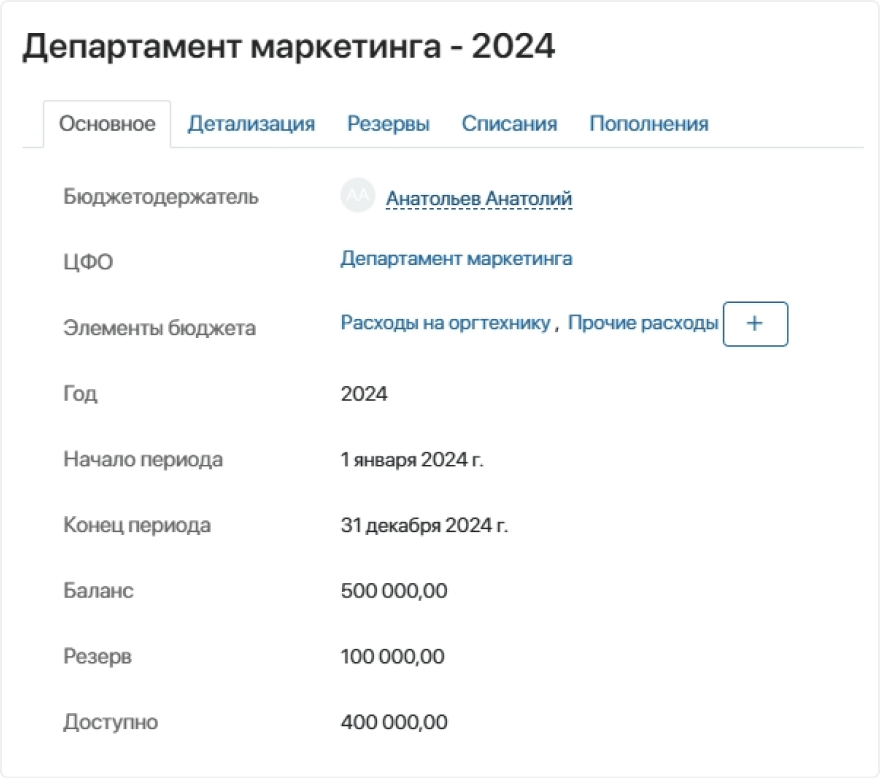Open the Расходы на оргтехнику link
The width and height of the screenshot is (880, 778).
point(445,323)
